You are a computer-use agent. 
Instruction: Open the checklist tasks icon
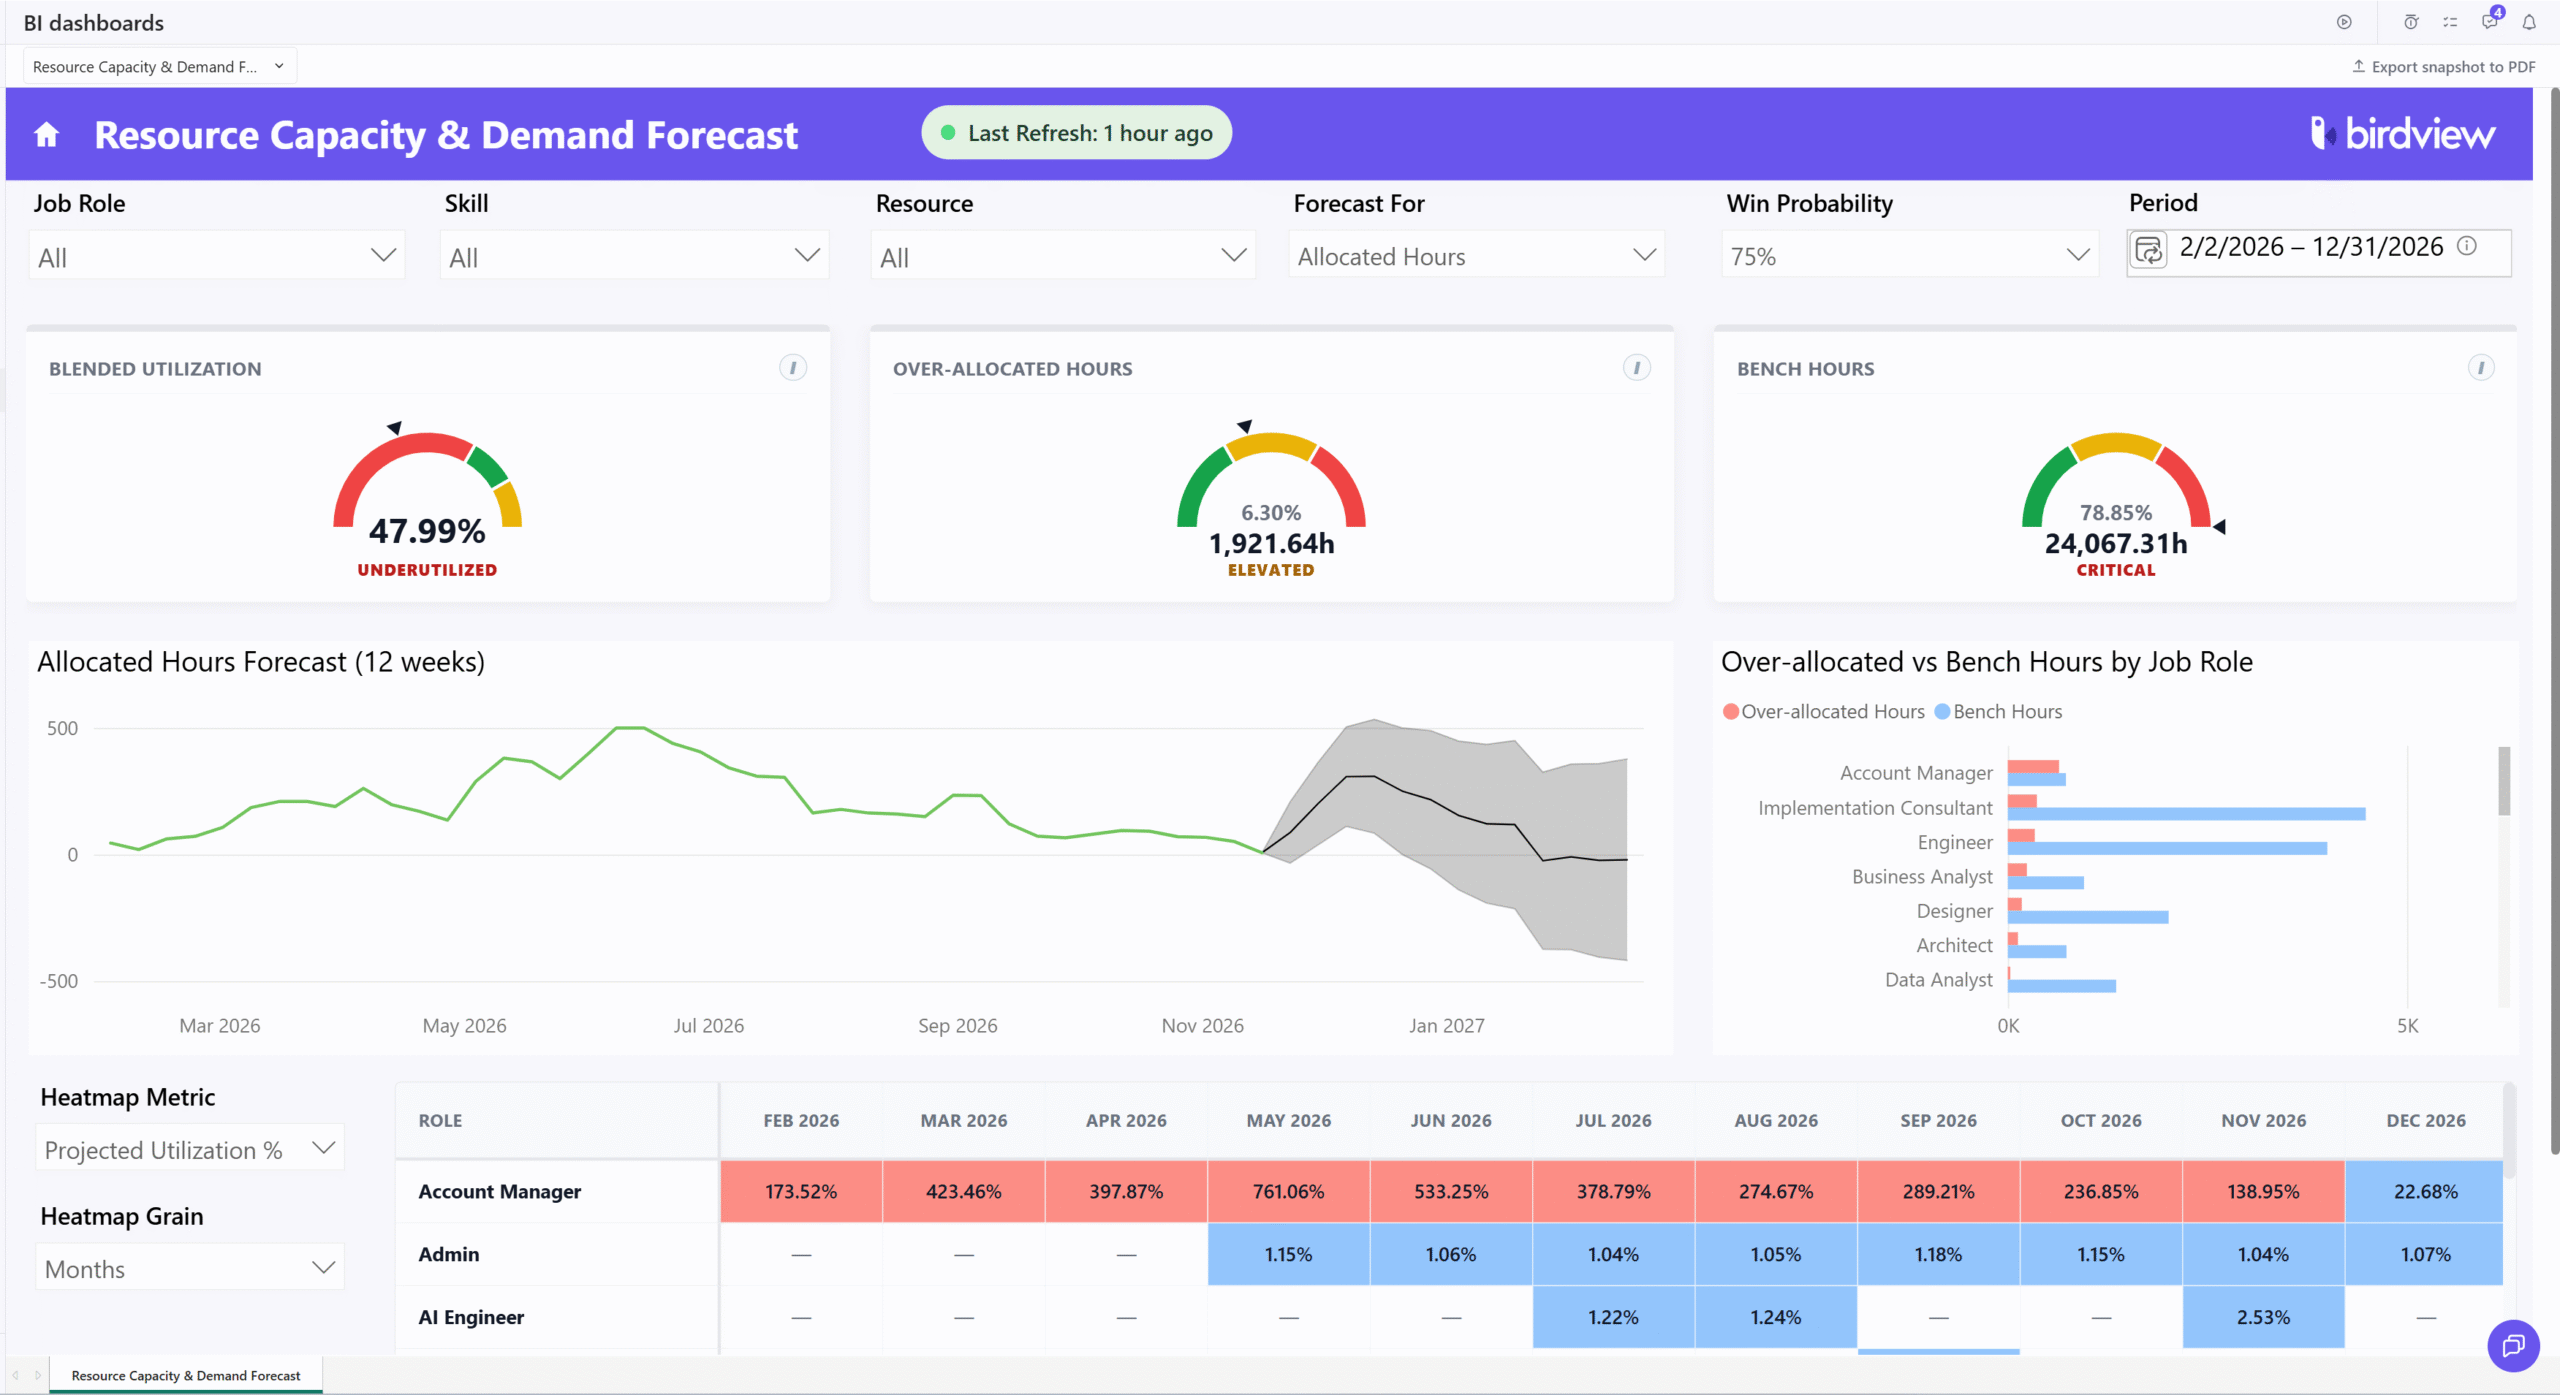pyautogui.click(x=2450, y=22)
